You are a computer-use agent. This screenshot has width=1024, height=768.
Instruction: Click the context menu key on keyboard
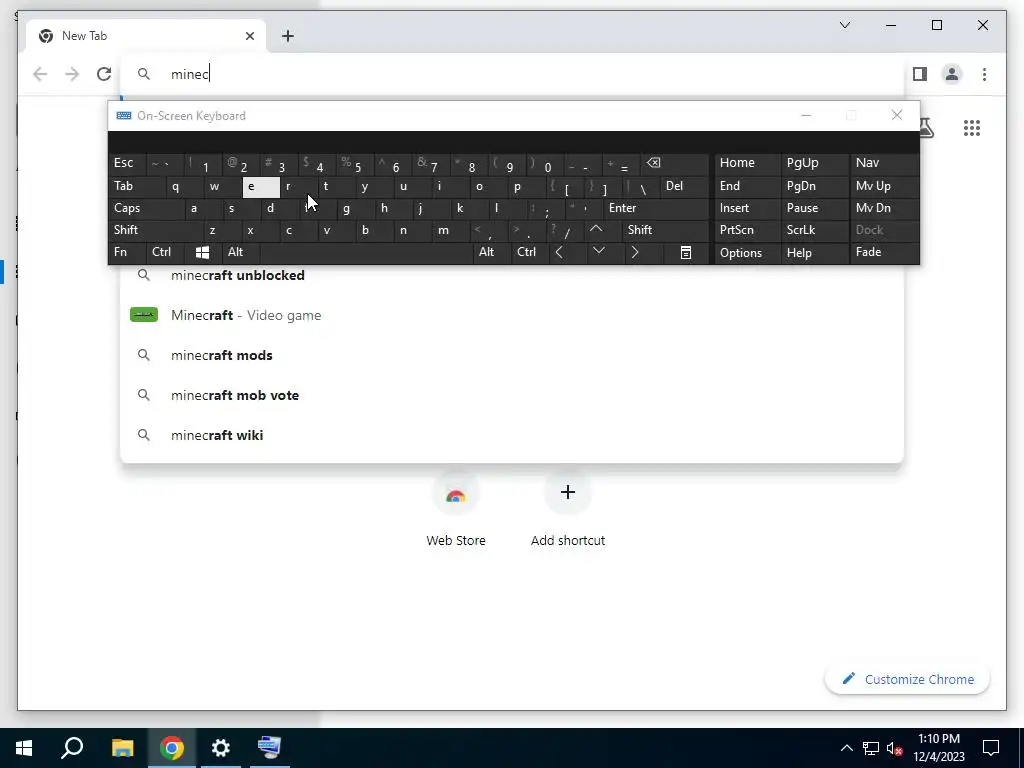[686, 252]
